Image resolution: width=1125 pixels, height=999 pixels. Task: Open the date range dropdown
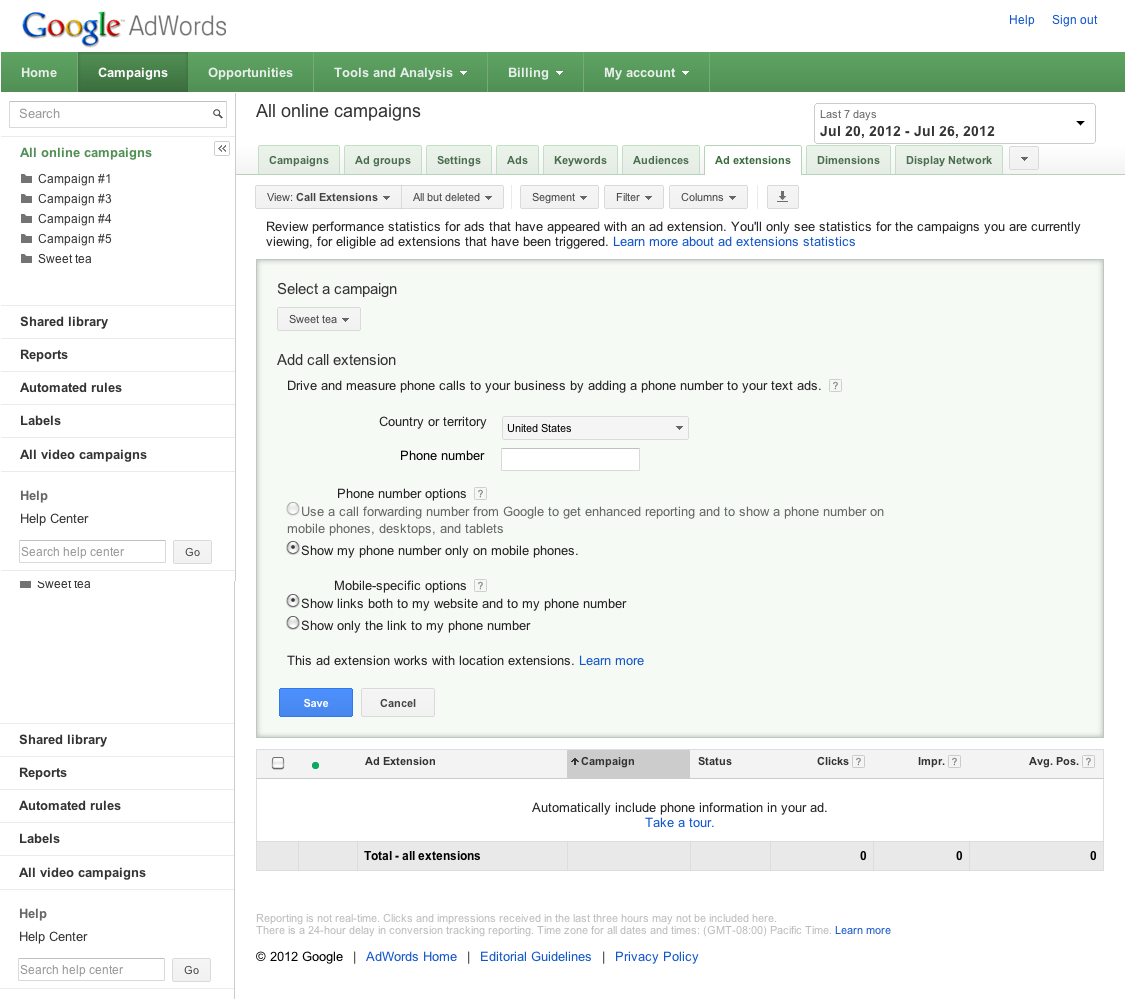coord(954,124)
